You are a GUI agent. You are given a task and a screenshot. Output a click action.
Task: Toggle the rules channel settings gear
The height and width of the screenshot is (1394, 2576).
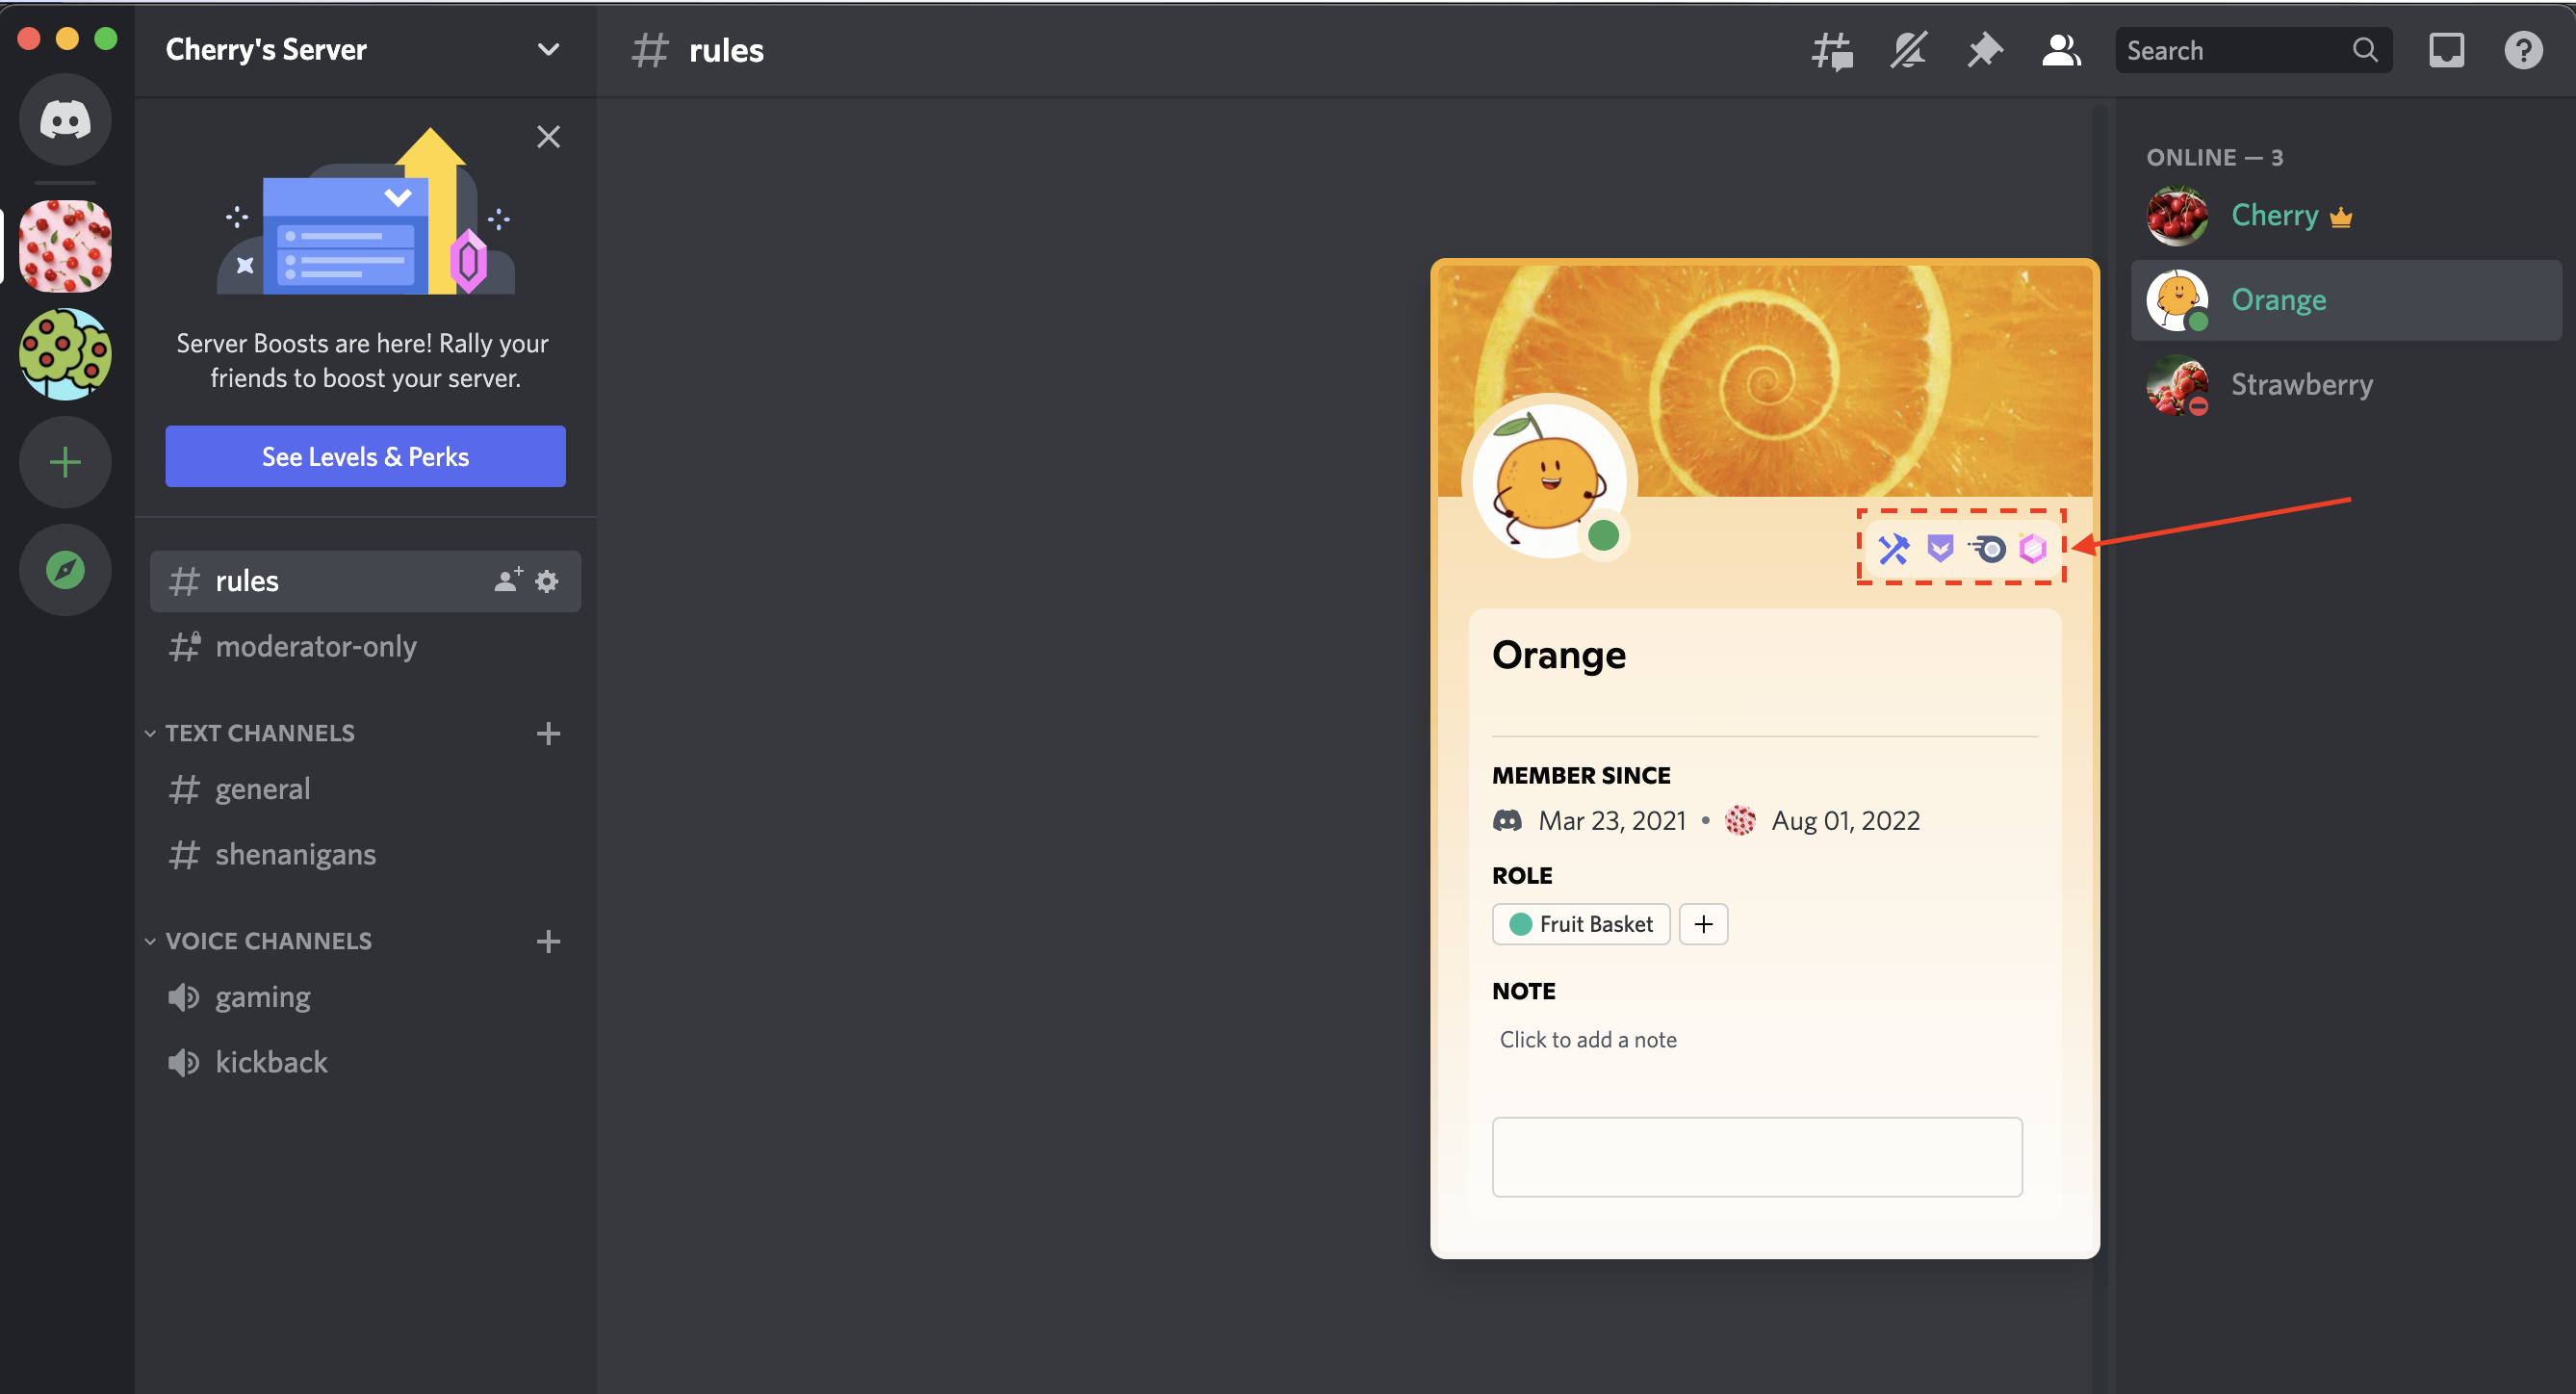[x=549, y=581]
